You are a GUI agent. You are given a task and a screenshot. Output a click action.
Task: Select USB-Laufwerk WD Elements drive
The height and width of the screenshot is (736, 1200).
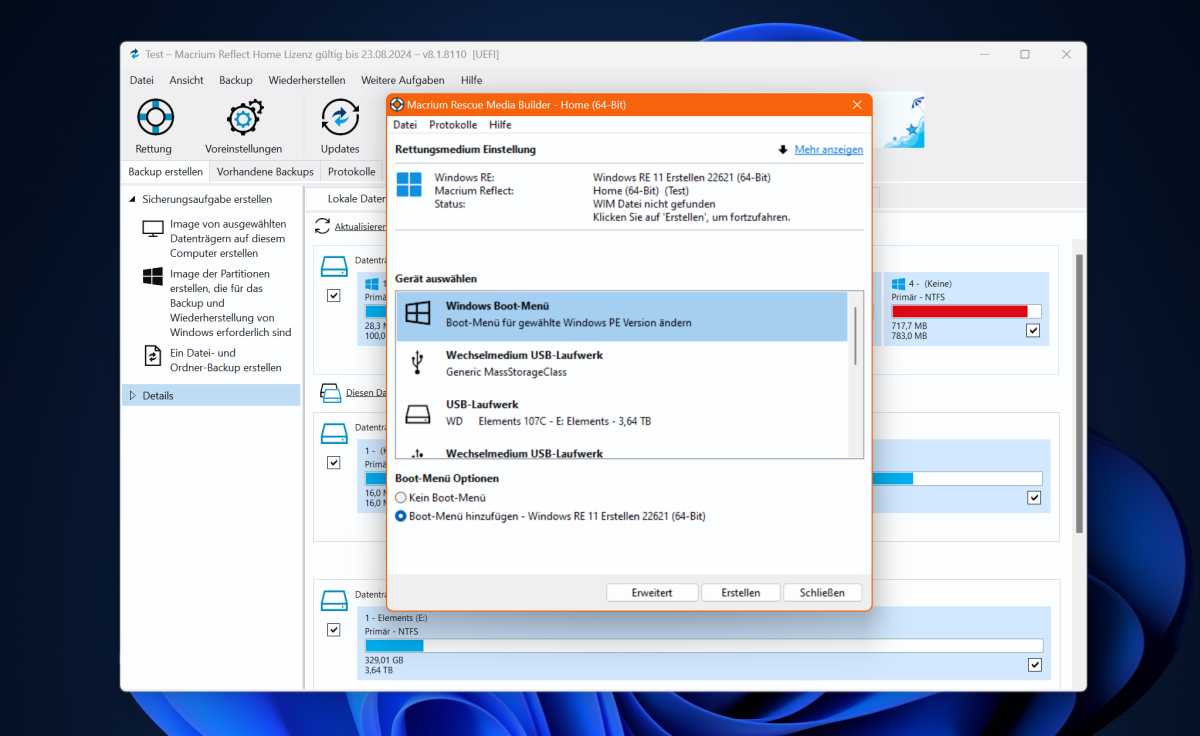[x=622, y=413]
